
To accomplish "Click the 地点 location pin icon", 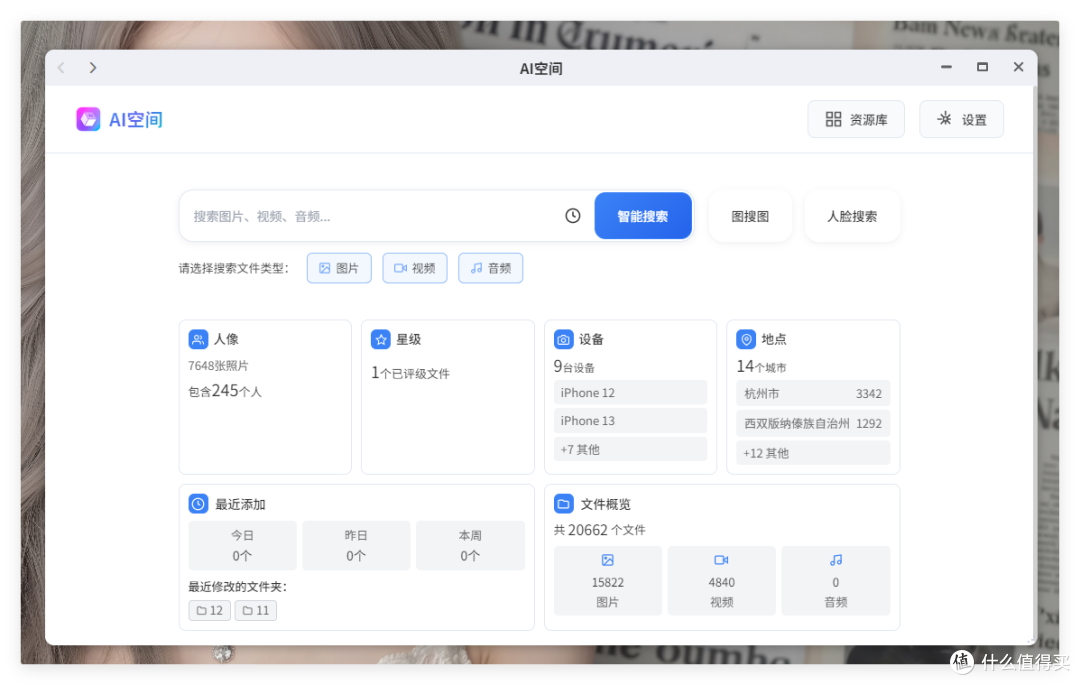I will (x=746, y=339).
